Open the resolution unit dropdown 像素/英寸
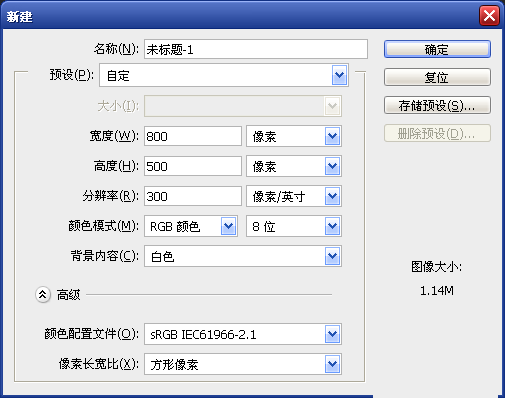This screenshot has height=398, width=505. [294, 196]
